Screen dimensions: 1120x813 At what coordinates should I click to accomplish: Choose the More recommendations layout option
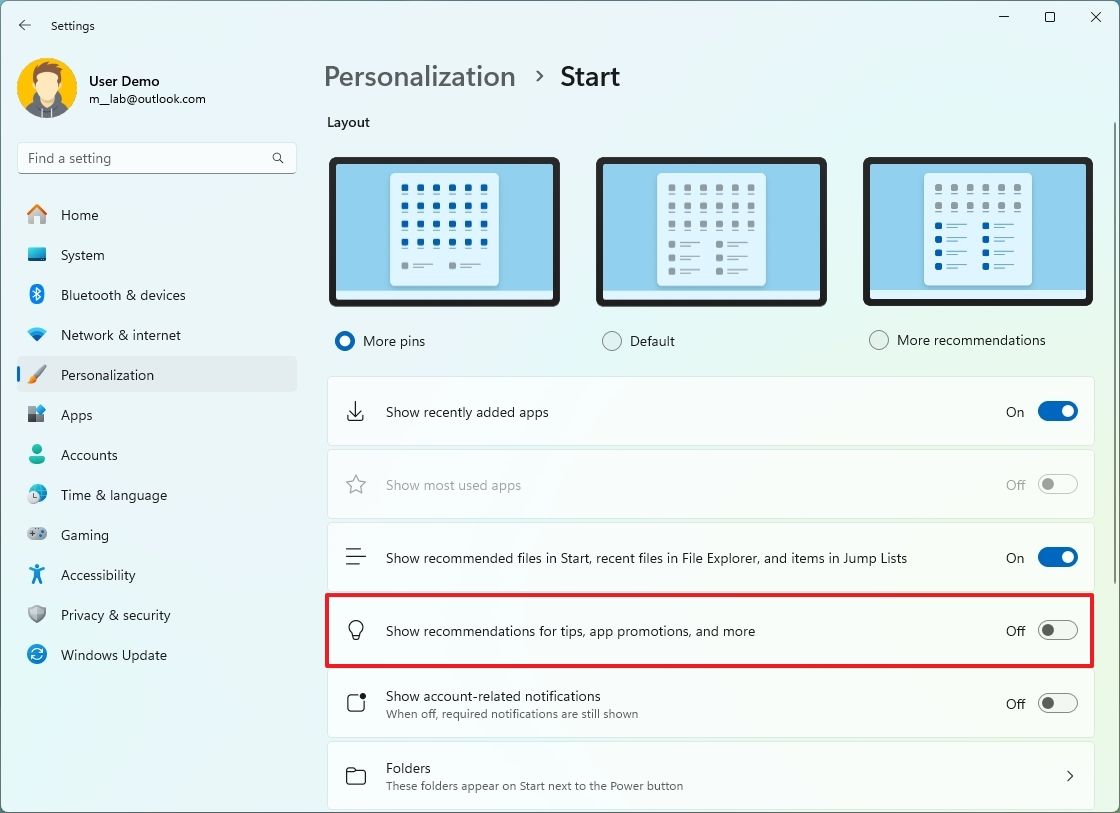[x=878, y=340]
